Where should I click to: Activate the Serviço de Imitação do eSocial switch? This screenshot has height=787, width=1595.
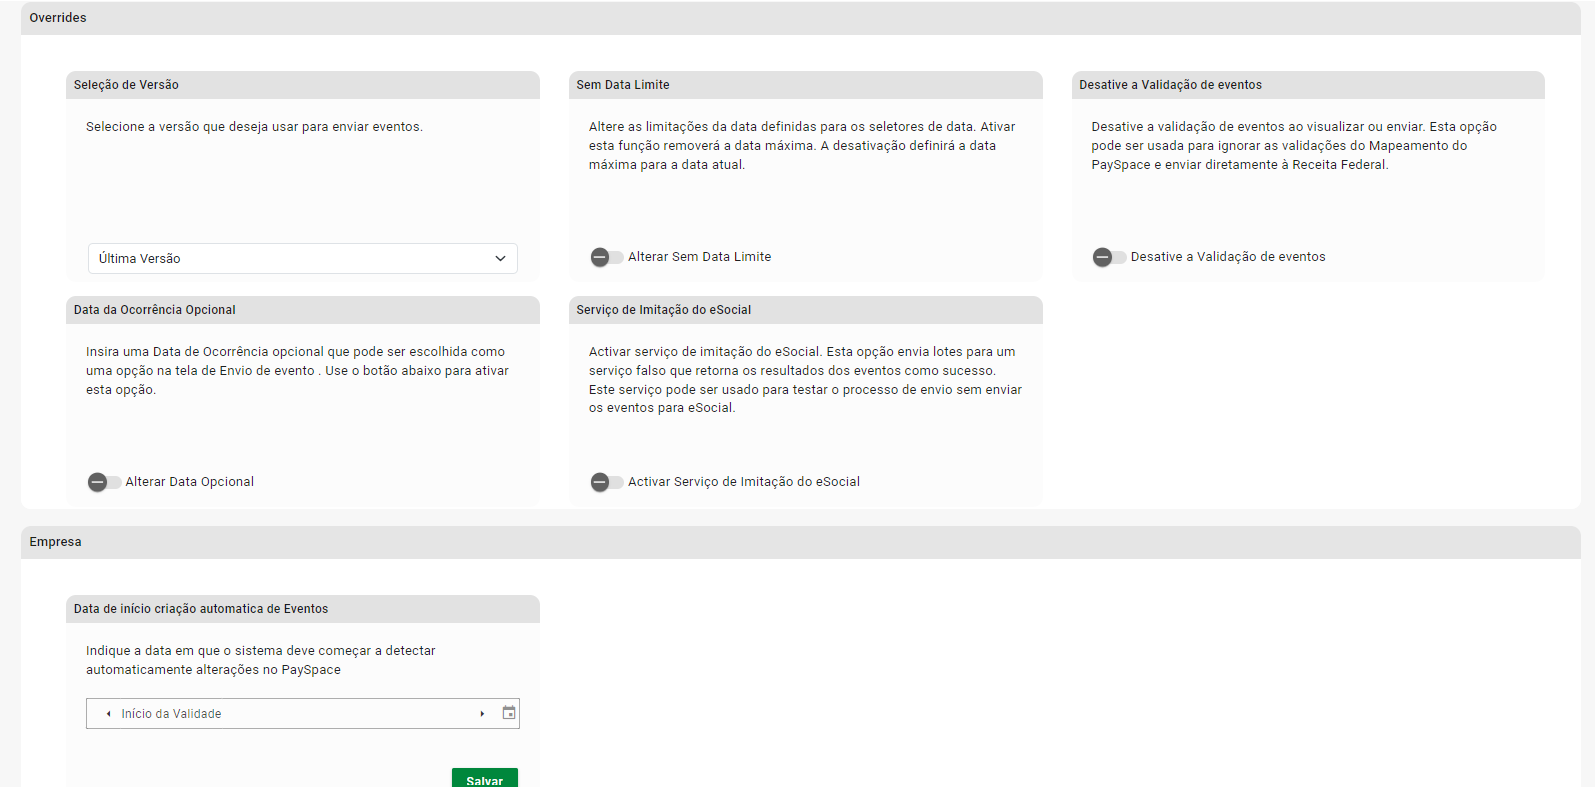[606, 482]
